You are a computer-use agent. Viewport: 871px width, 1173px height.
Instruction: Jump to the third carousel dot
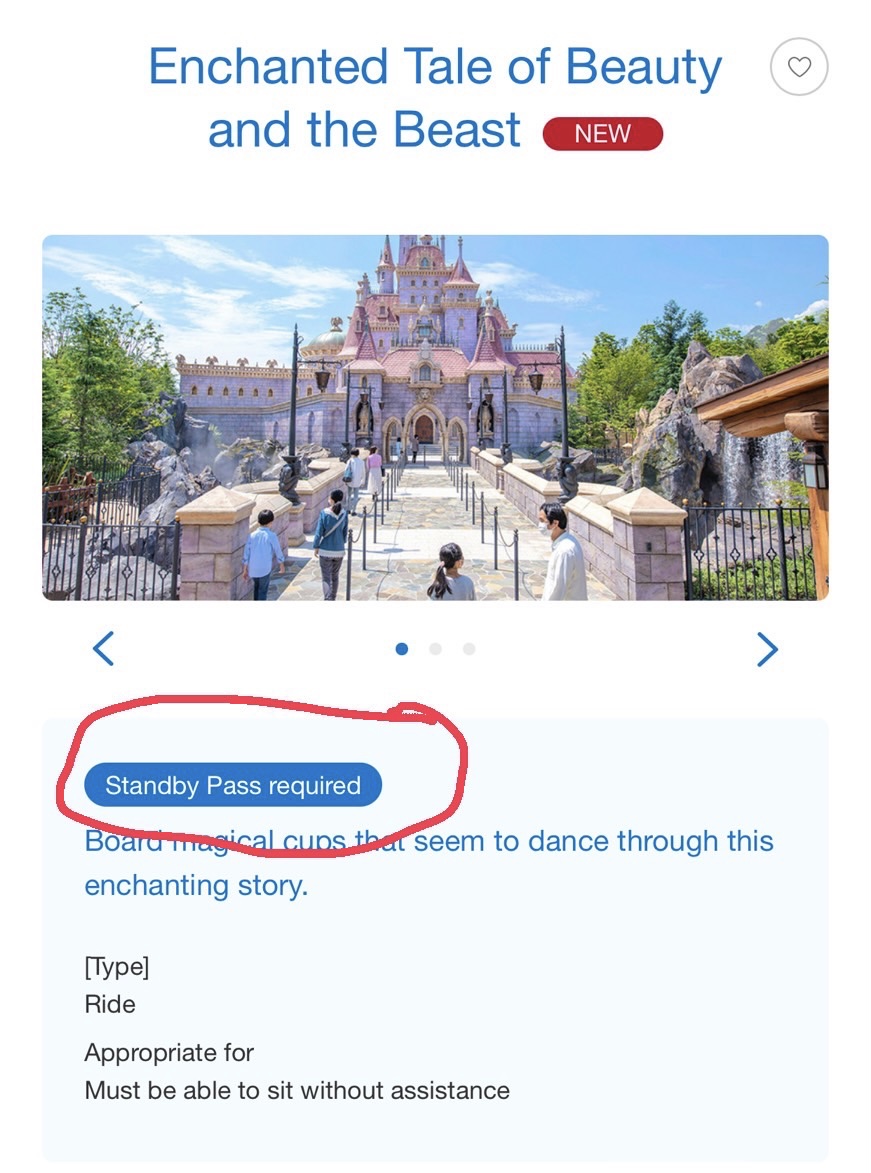(x=469, y=649)
